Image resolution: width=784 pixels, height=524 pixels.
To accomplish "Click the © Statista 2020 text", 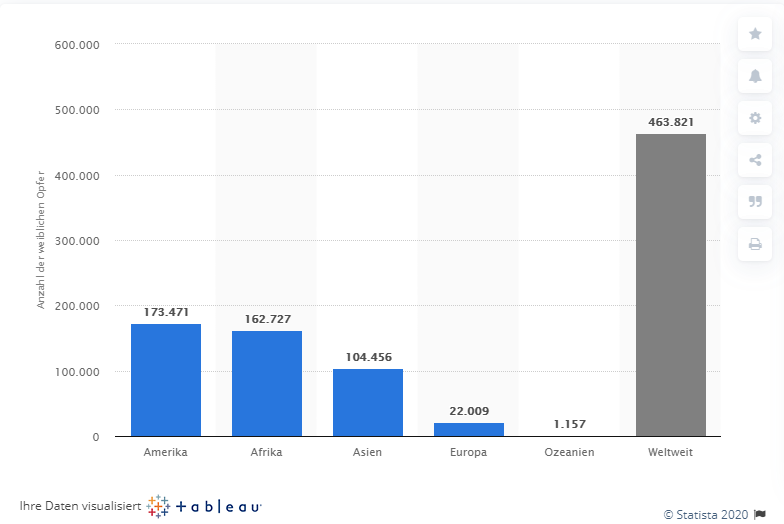I will point(706,515).
